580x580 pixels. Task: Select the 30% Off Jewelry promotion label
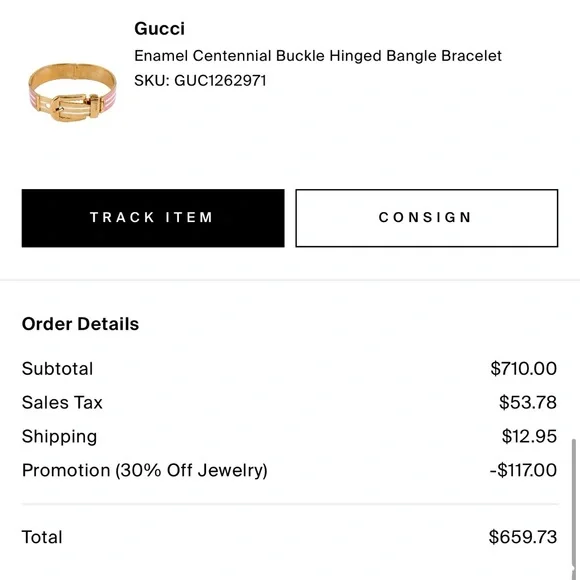point(145,470)
